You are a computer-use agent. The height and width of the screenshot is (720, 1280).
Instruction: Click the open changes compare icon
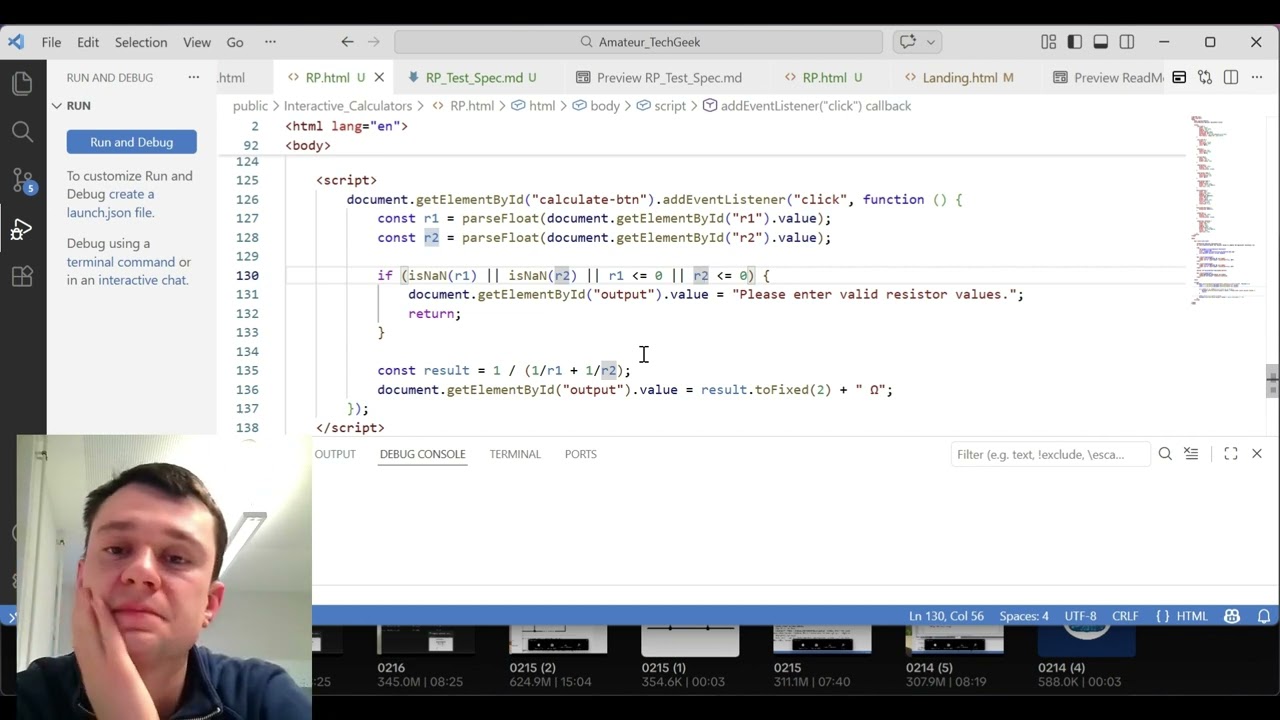[1205, 77]
